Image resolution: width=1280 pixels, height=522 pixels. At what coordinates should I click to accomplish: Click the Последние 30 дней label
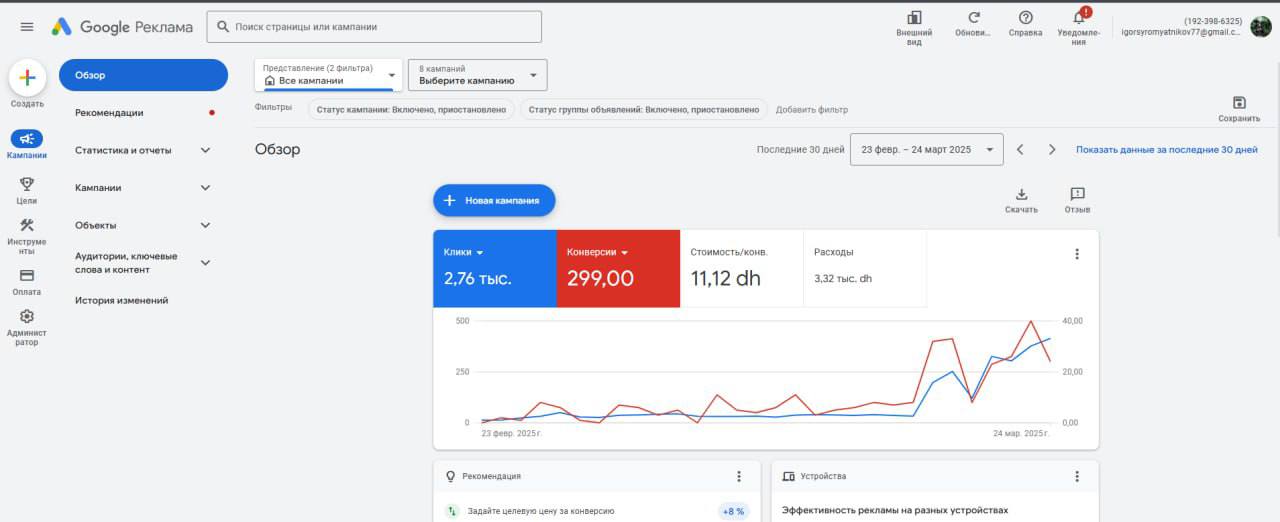pyautogui.click(x=800, y=149)
